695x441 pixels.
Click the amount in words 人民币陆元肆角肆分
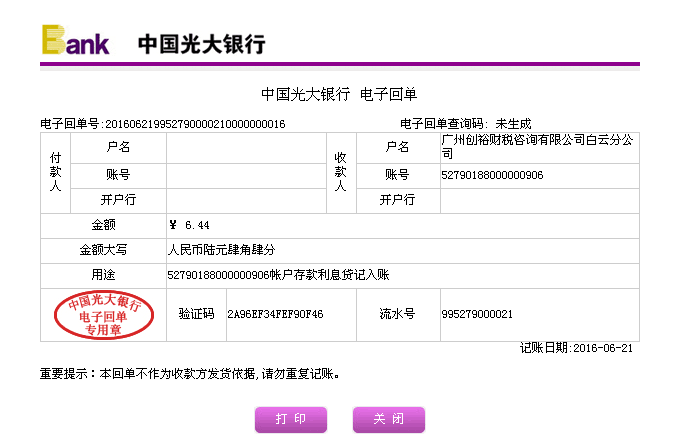222,250
